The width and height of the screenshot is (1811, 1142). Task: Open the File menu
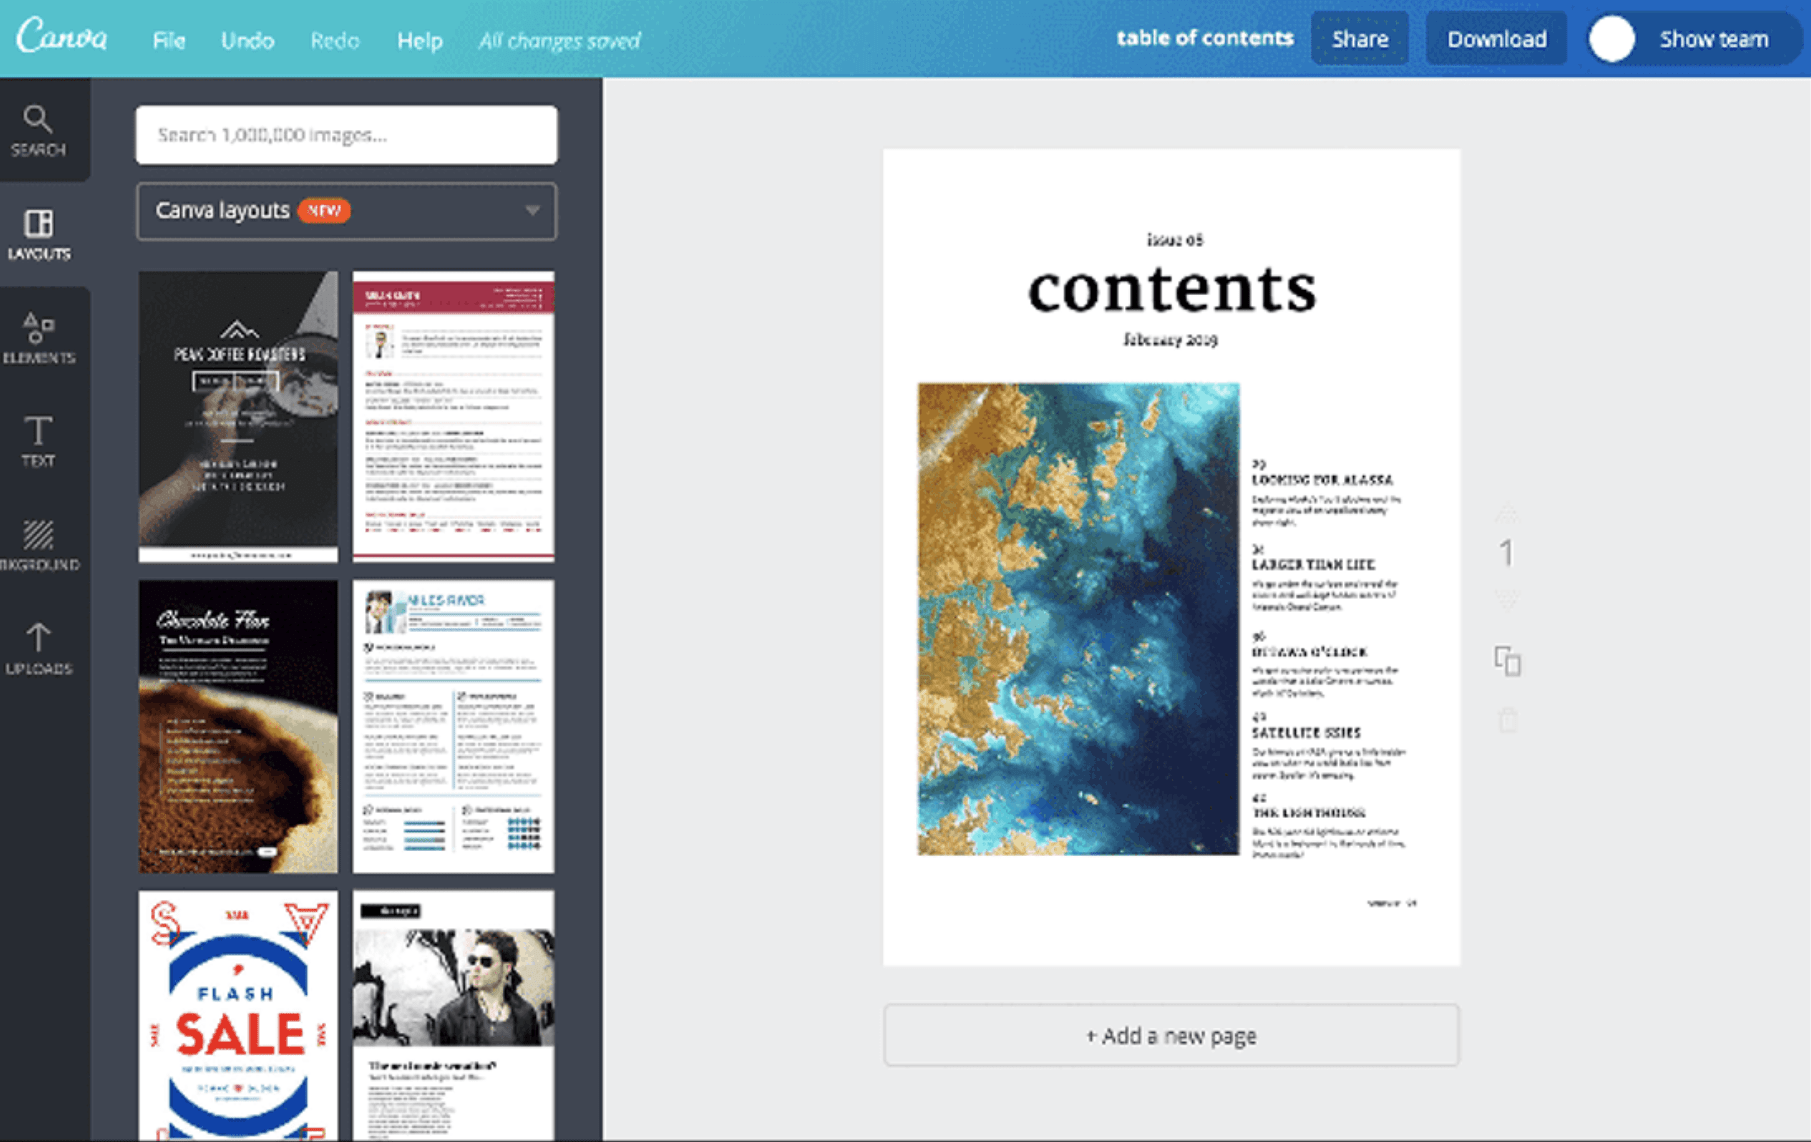click(168, 41)
